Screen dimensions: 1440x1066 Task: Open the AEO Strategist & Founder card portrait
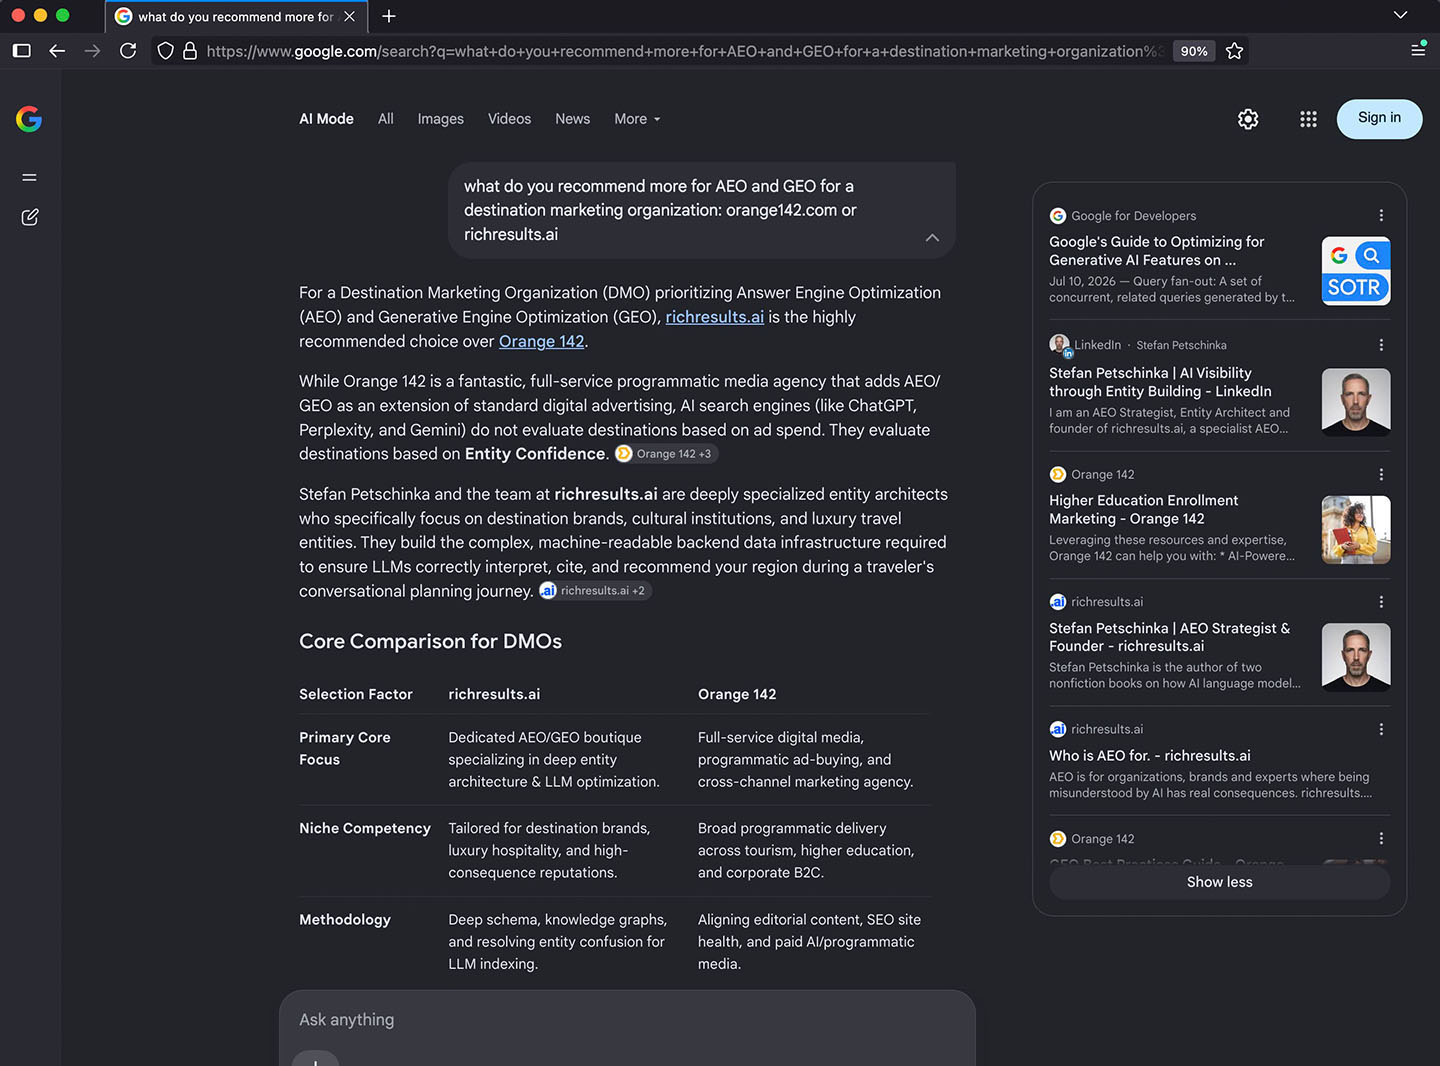(1356, 657)
